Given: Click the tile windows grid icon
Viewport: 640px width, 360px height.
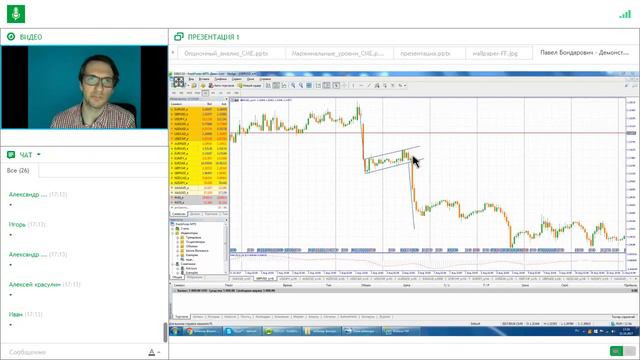Looking at the screenshot, I should point(309,86).
